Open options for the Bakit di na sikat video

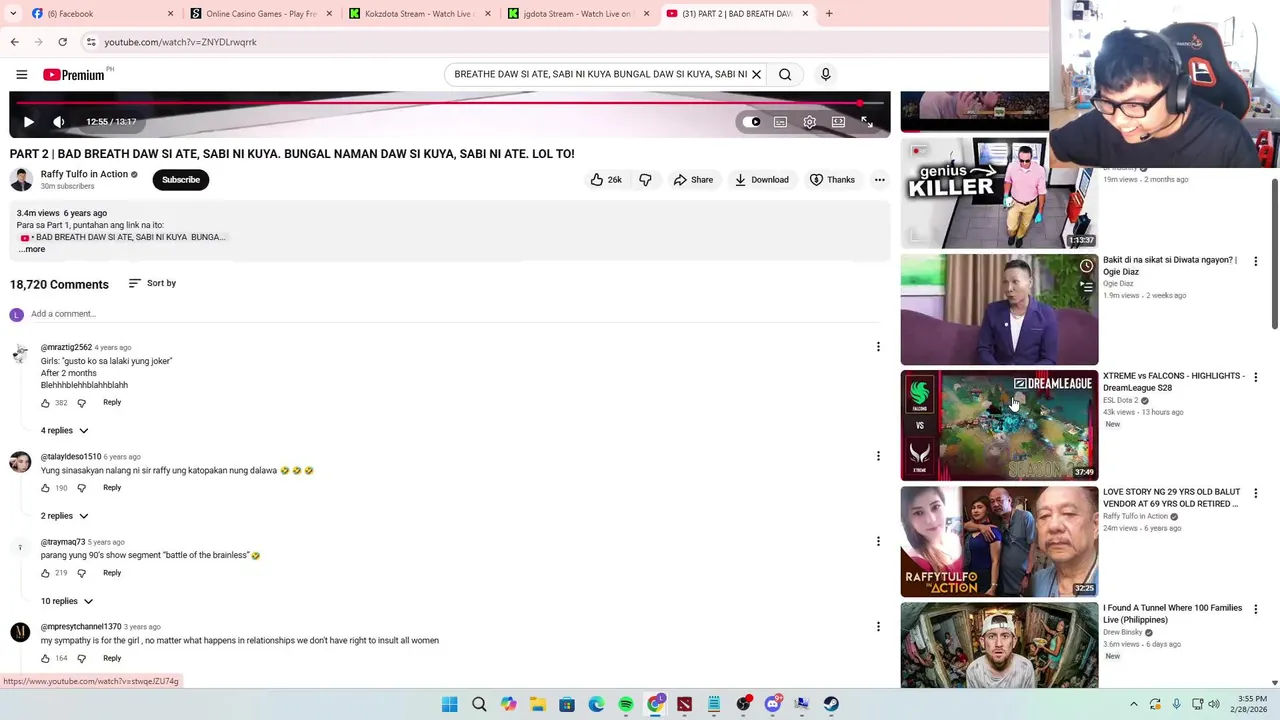pyautogui.click(x=1256, y=261)
